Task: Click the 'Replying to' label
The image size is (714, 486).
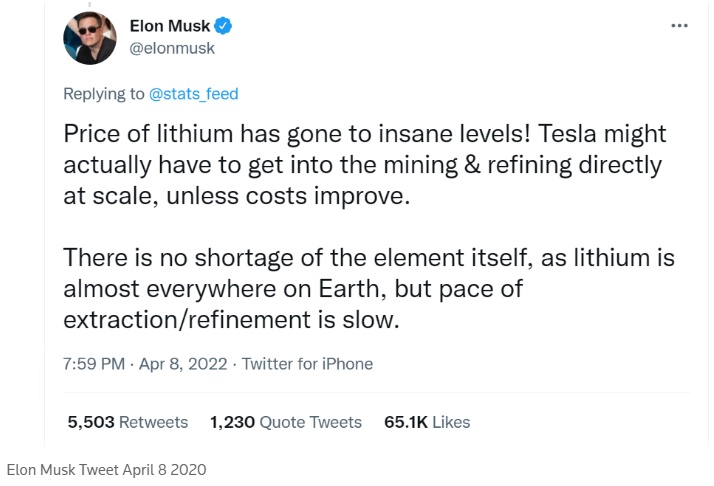Action: coord(103,94)
